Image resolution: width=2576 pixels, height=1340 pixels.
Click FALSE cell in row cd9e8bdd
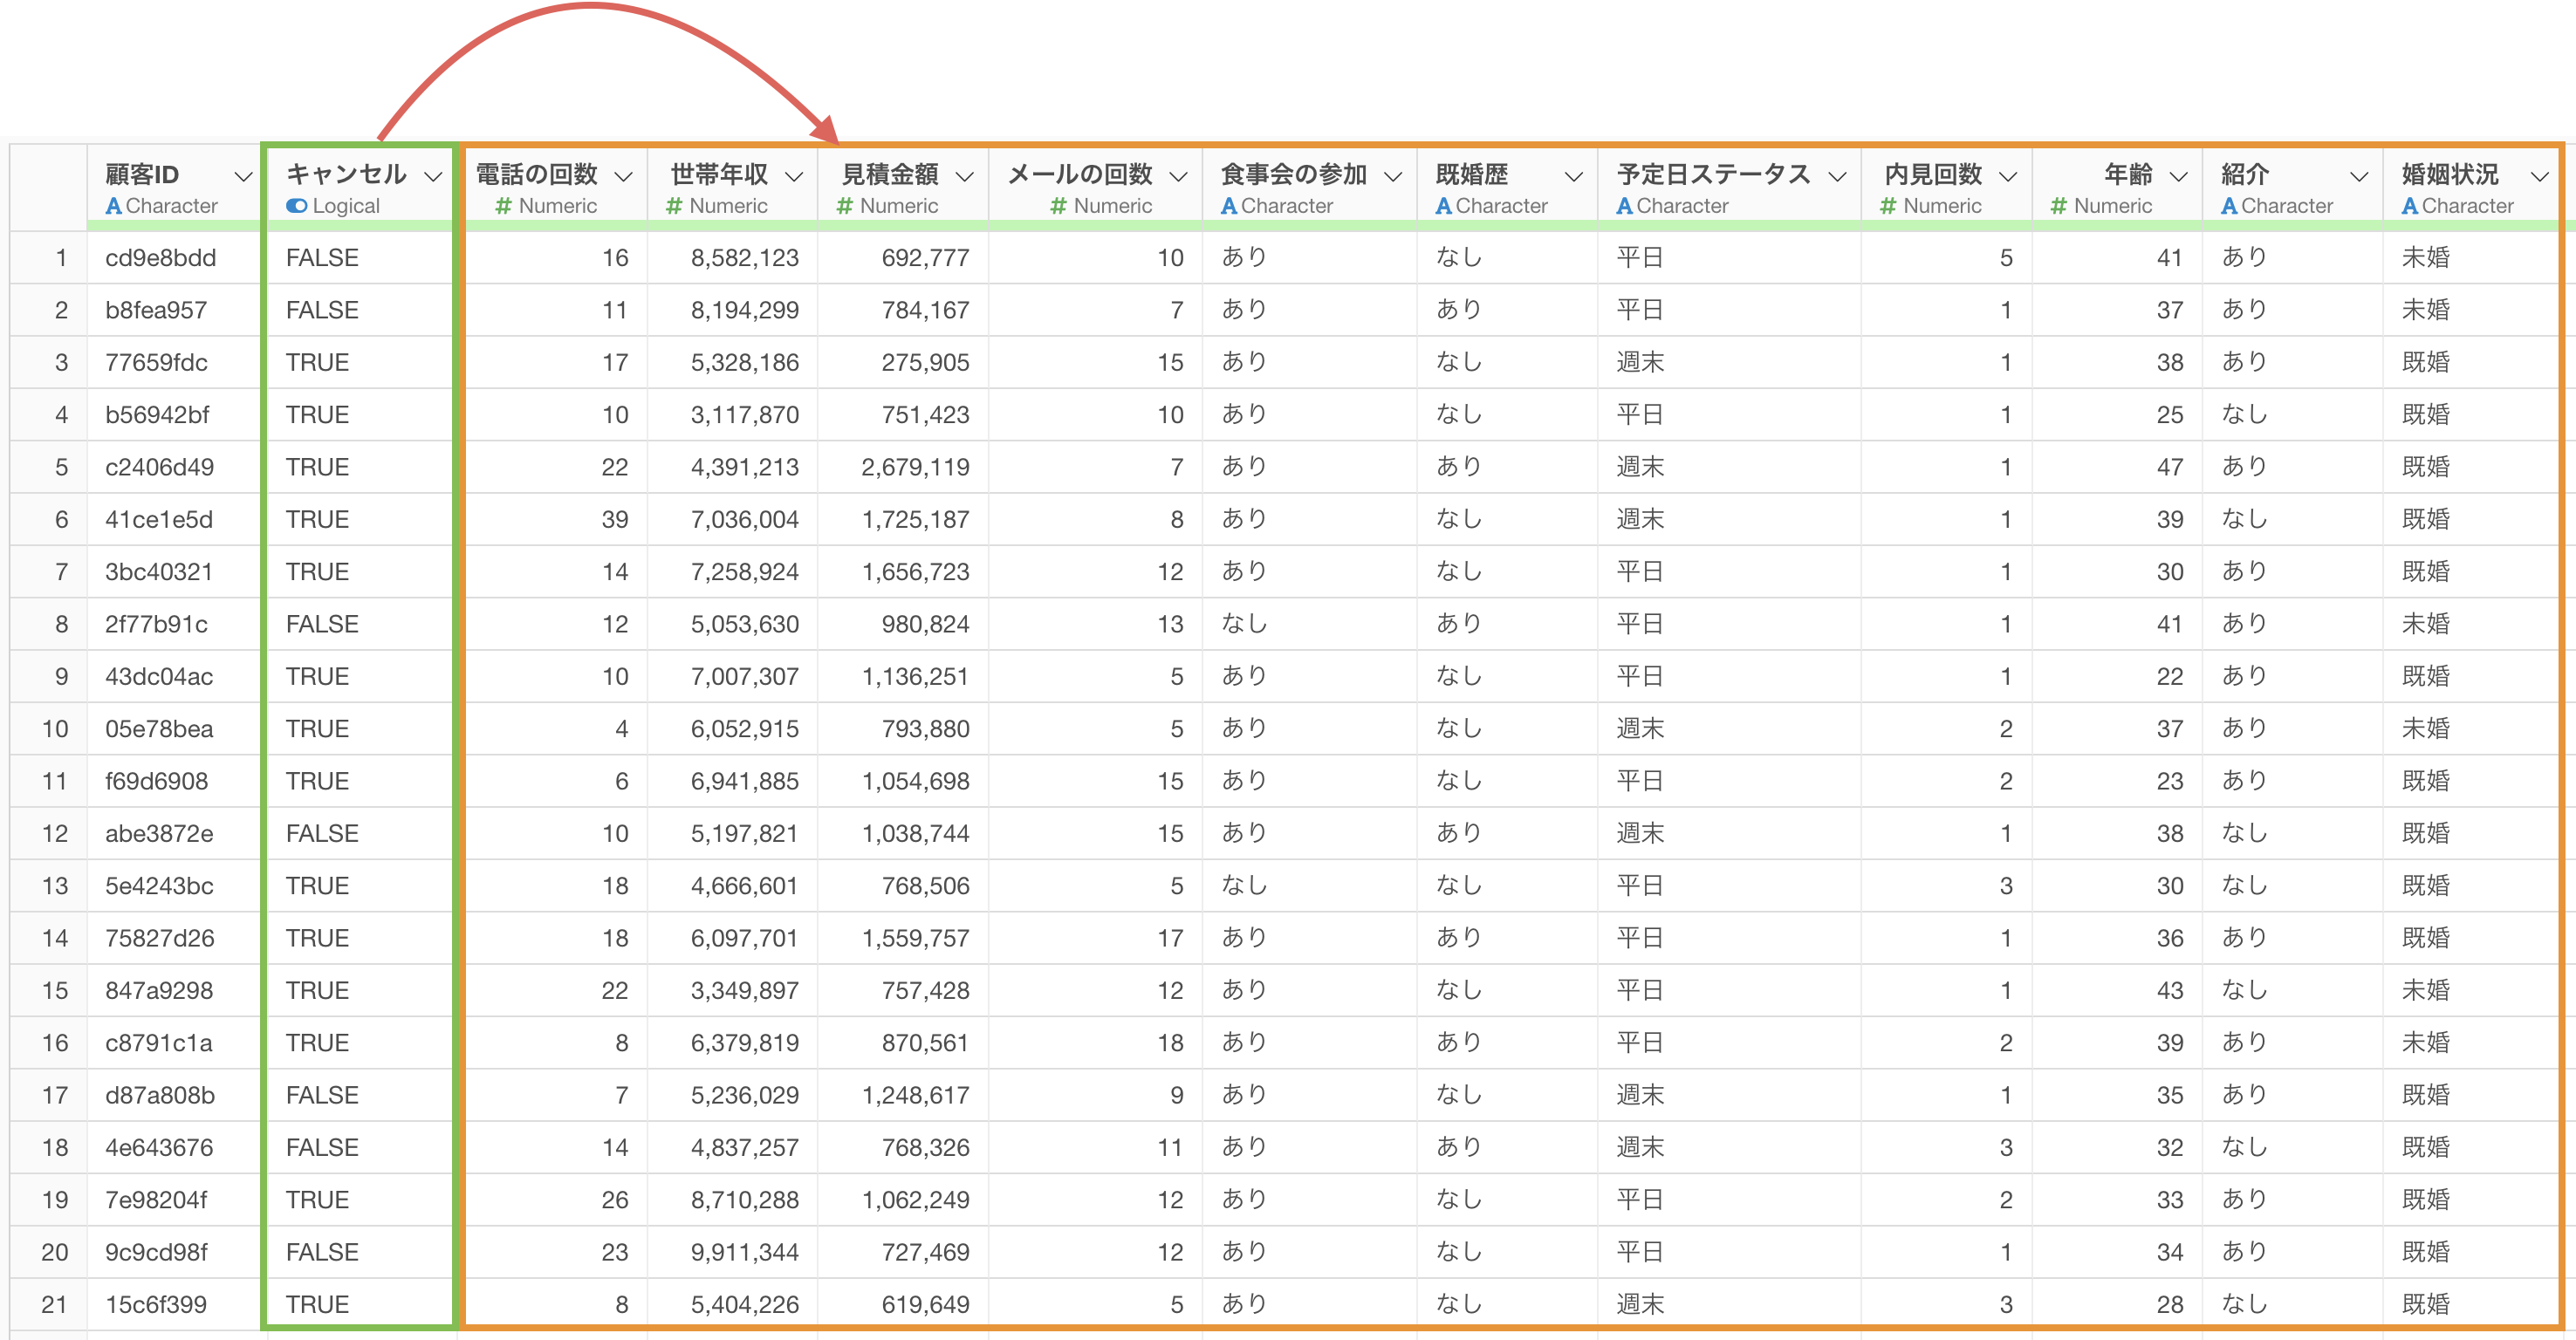[322, 258]
